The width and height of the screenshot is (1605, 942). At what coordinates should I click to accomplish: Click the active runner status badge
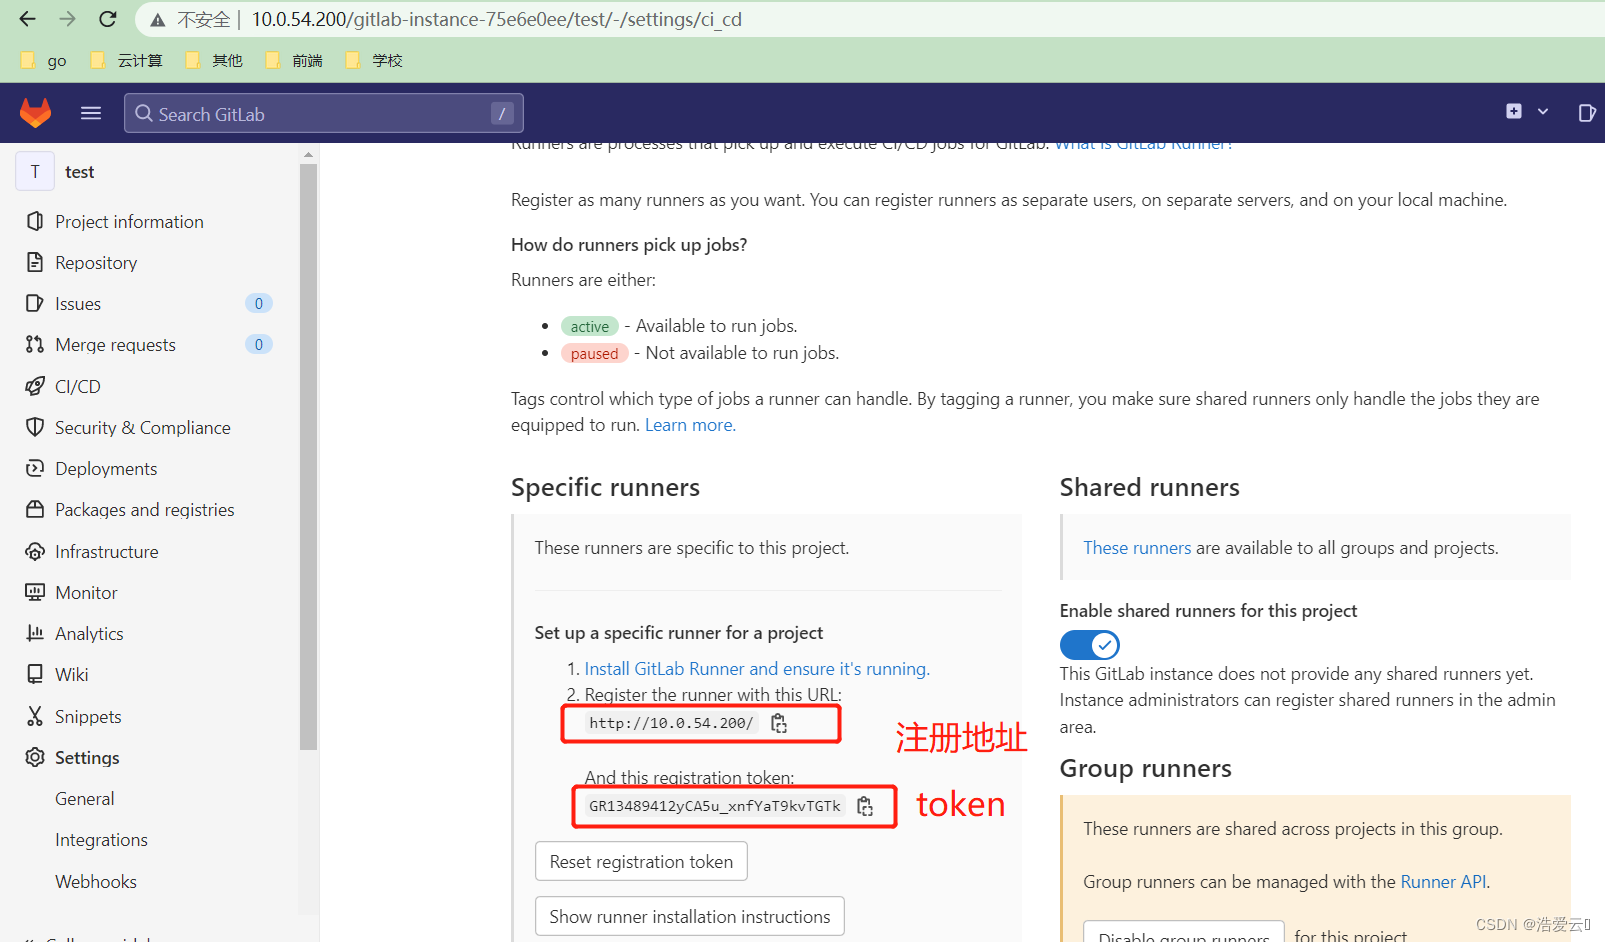(x=590, y=326)
